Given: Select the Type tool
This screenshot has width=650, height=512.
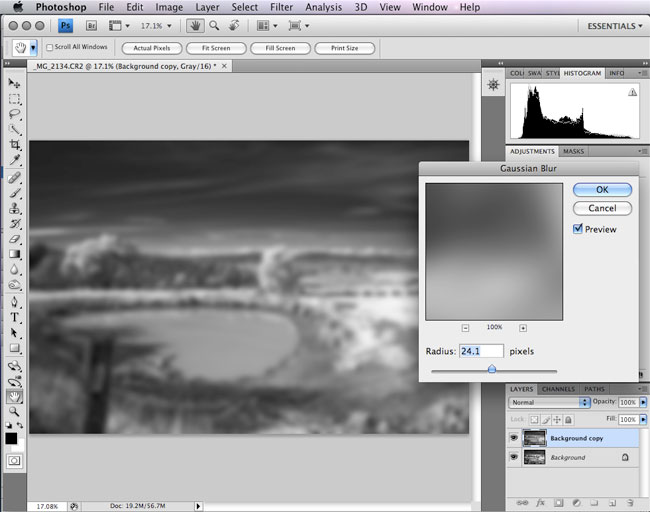Looking at the screenshot, I should point(15,317).
